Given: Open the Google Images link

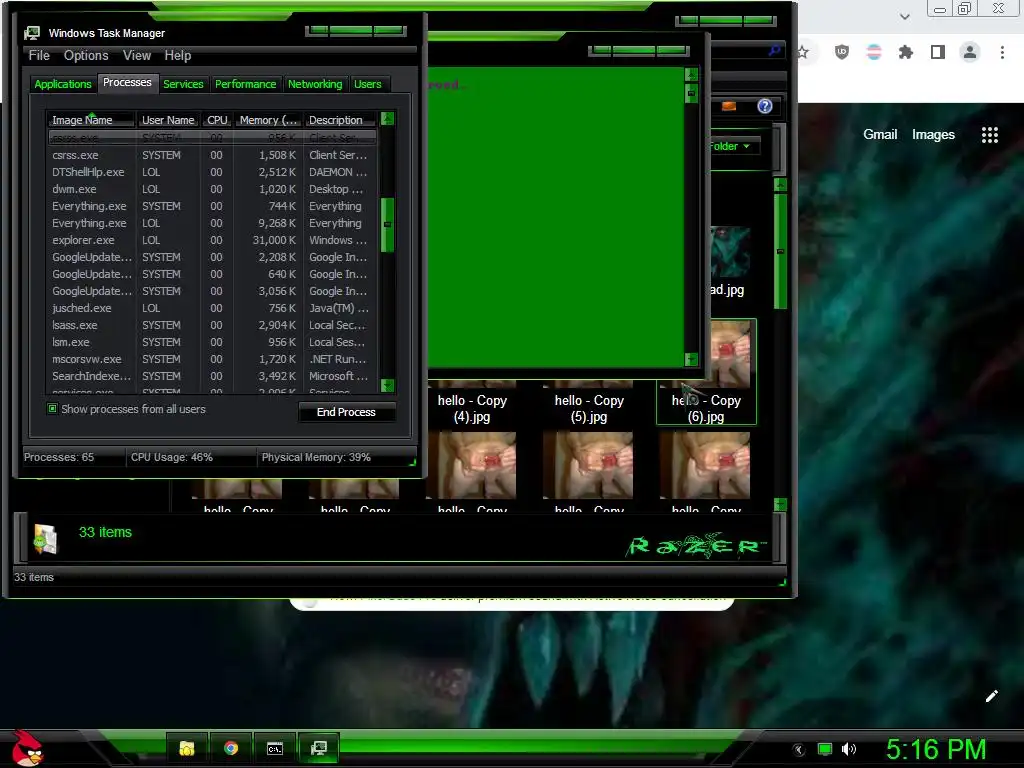Looking at the screenshot, I should click(x=933, y=135).
